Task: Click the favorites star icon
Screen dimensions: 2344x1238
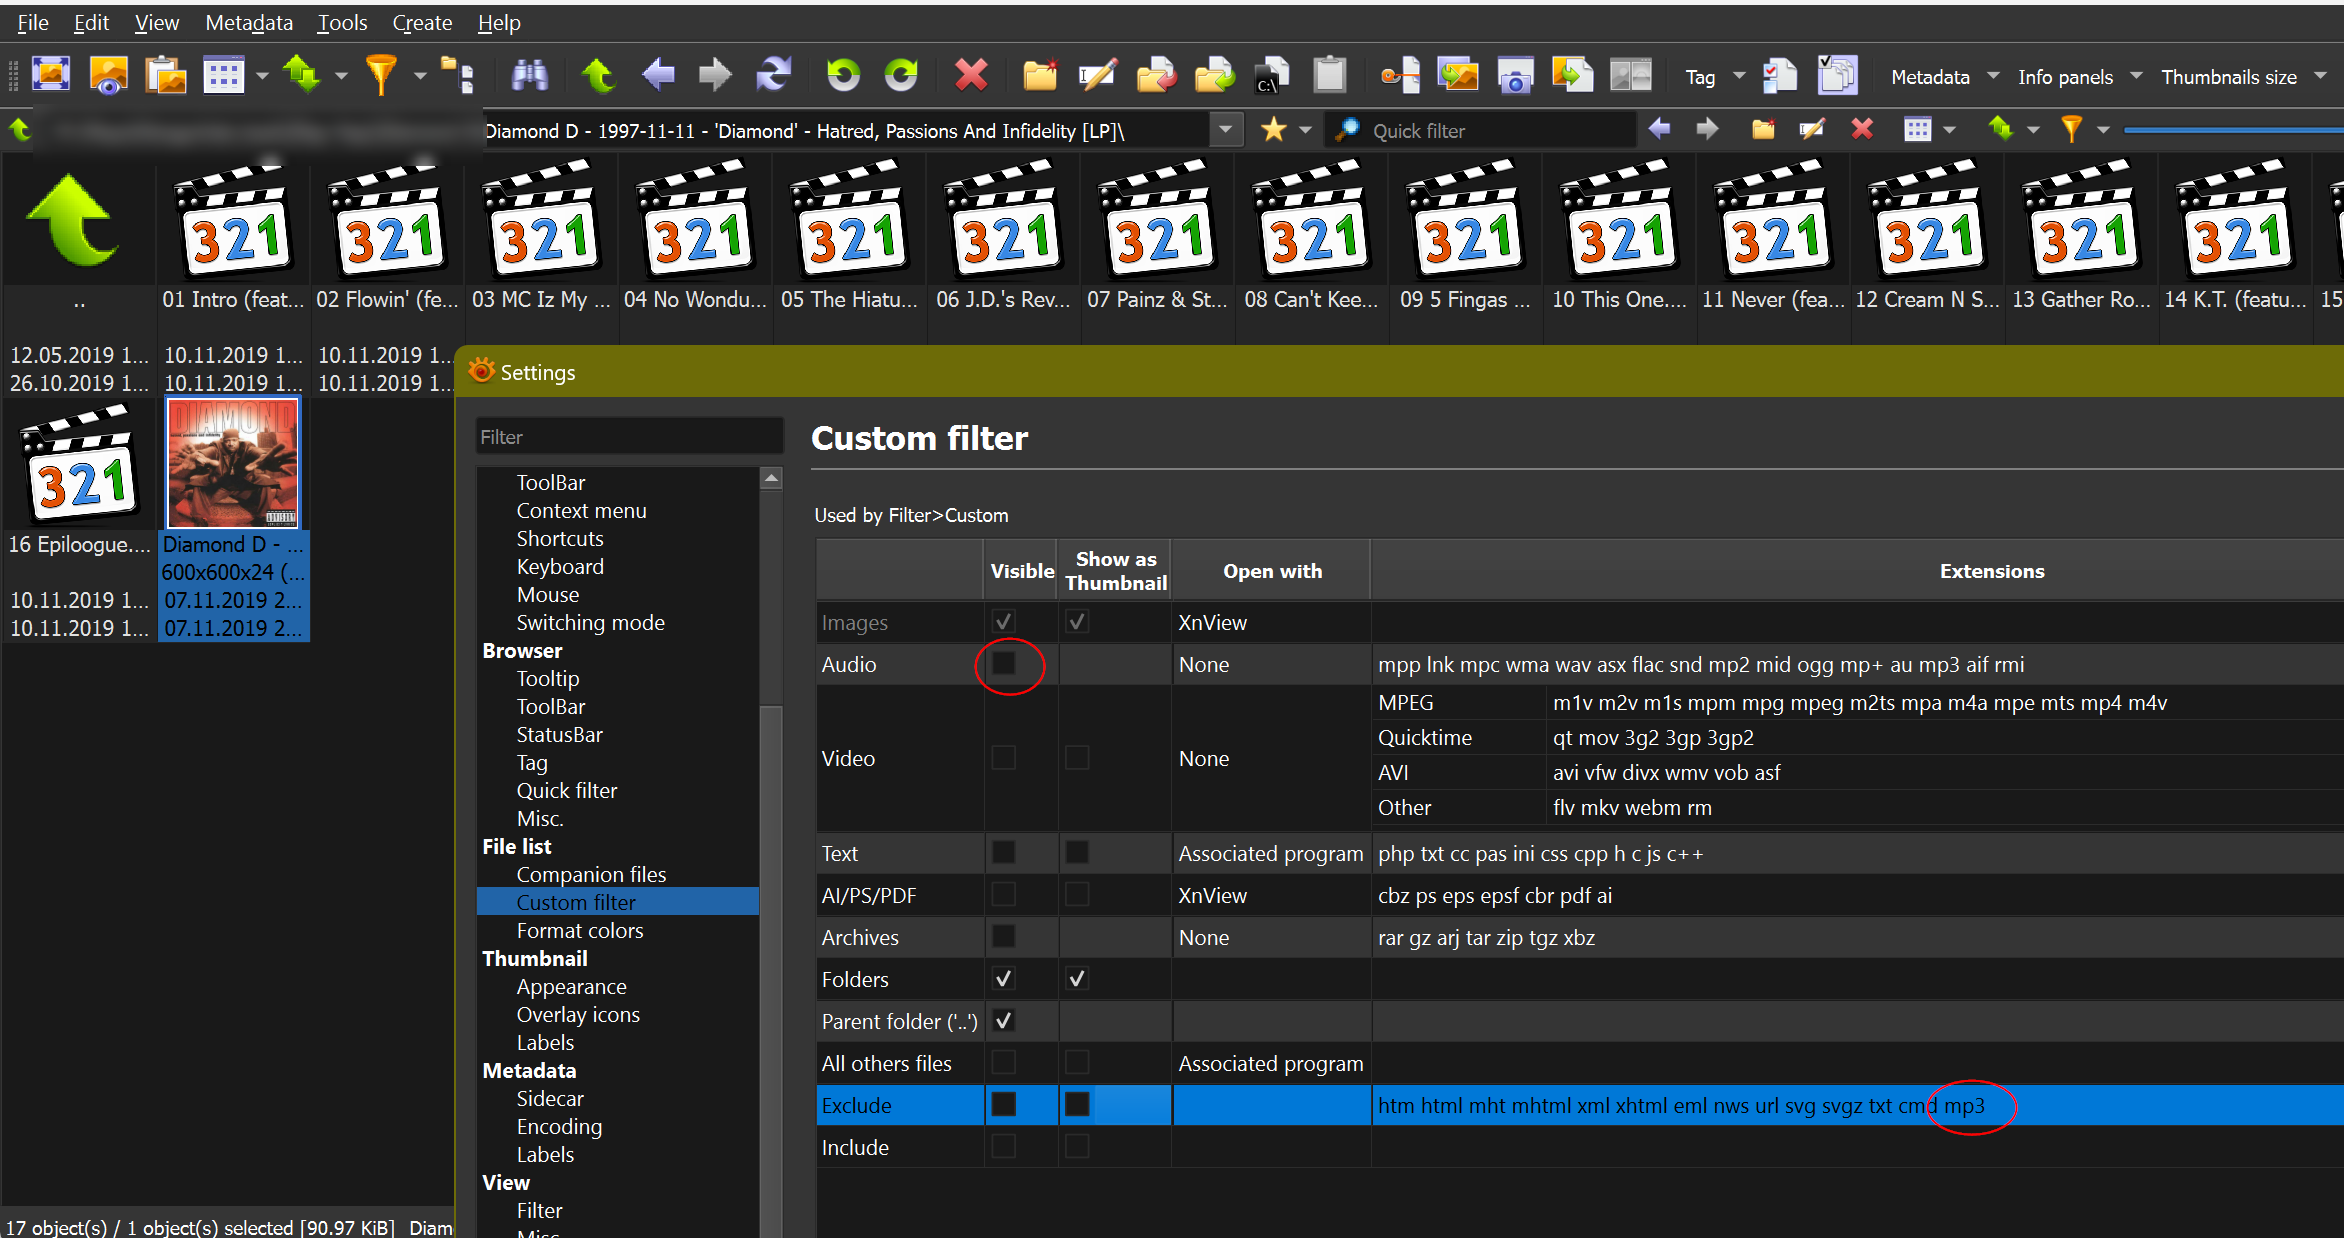Action: pos(1273,130)
